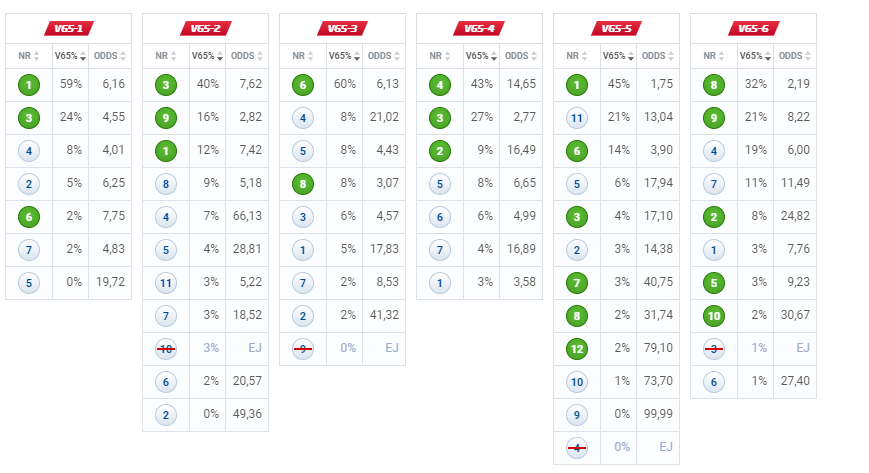Sort V65-1 by NR column

pos(29,56)
